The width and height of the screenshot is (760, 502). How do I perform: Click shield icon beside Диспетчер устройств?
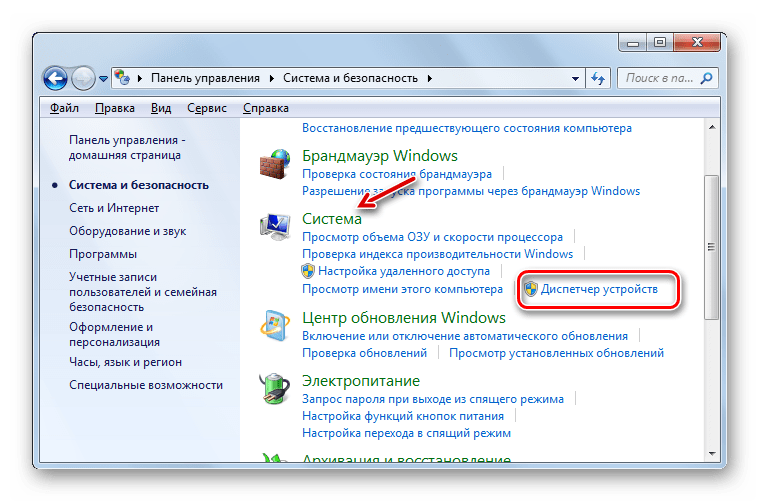(x=531, y=289)
